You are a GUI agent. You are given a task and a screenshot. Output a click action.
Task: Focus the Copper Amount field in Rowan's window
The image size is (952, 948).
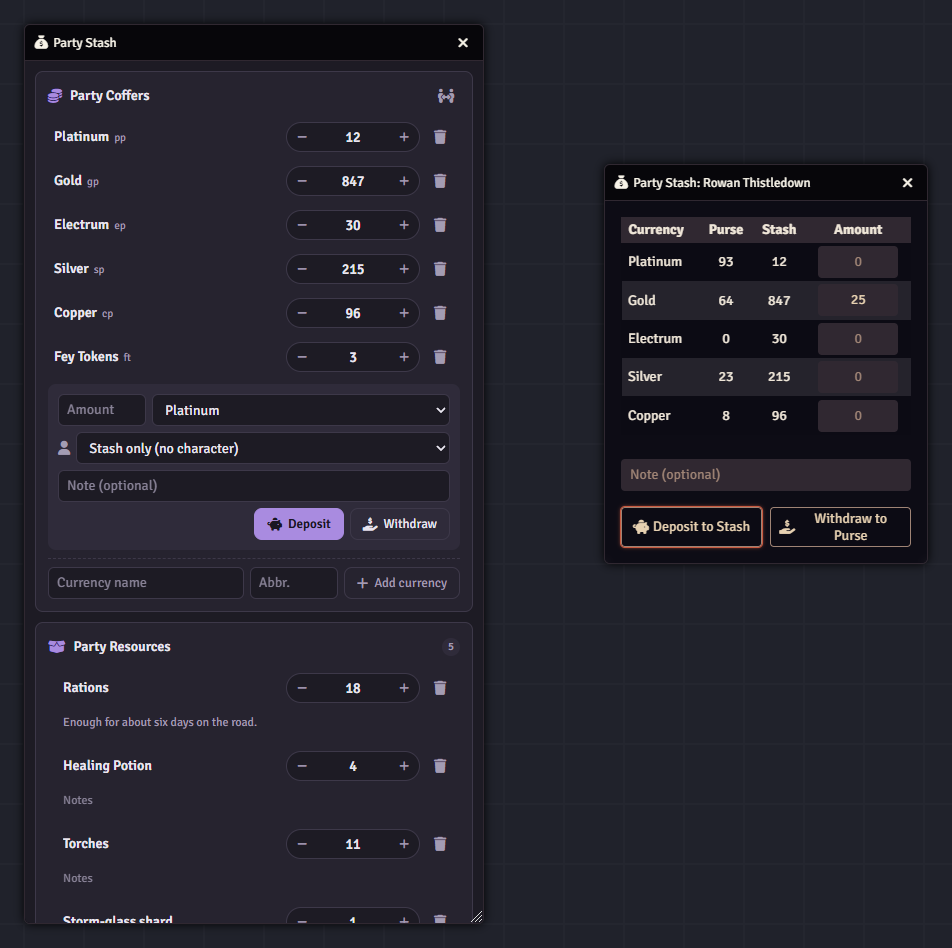858,416
